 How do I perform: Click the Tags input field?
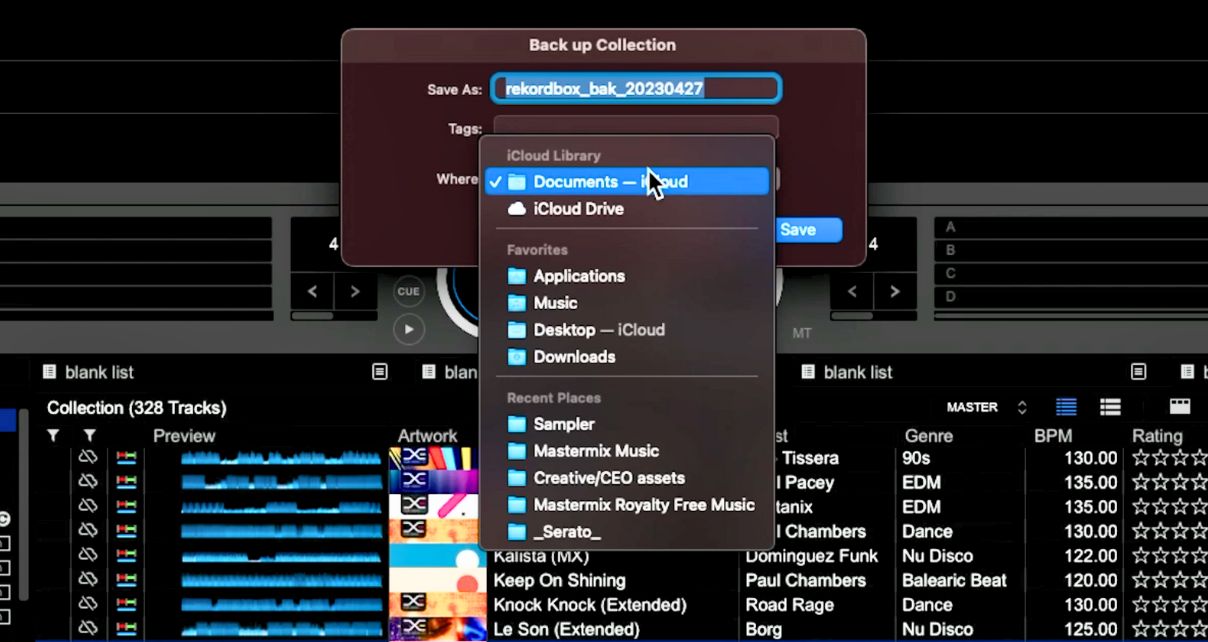tap(636, 128)
